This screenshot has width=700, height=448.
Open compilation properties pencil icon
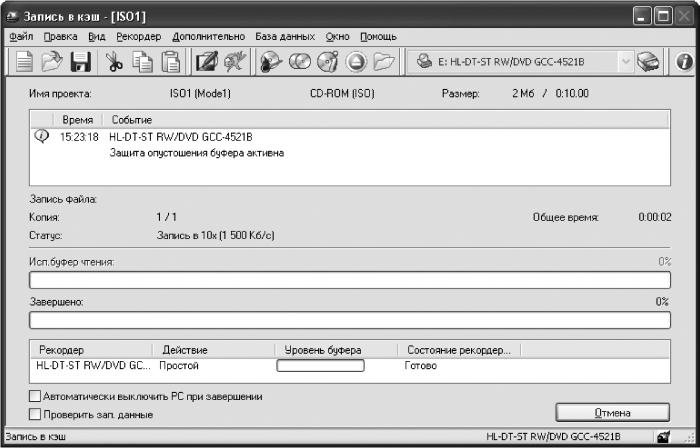pos(207,62)
